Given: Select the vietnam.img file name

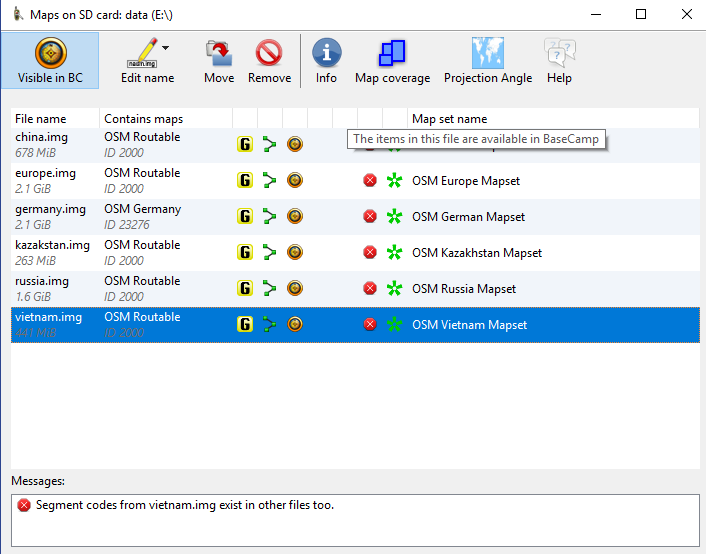Looking at the screenshot, I should (x=49, y=317).
